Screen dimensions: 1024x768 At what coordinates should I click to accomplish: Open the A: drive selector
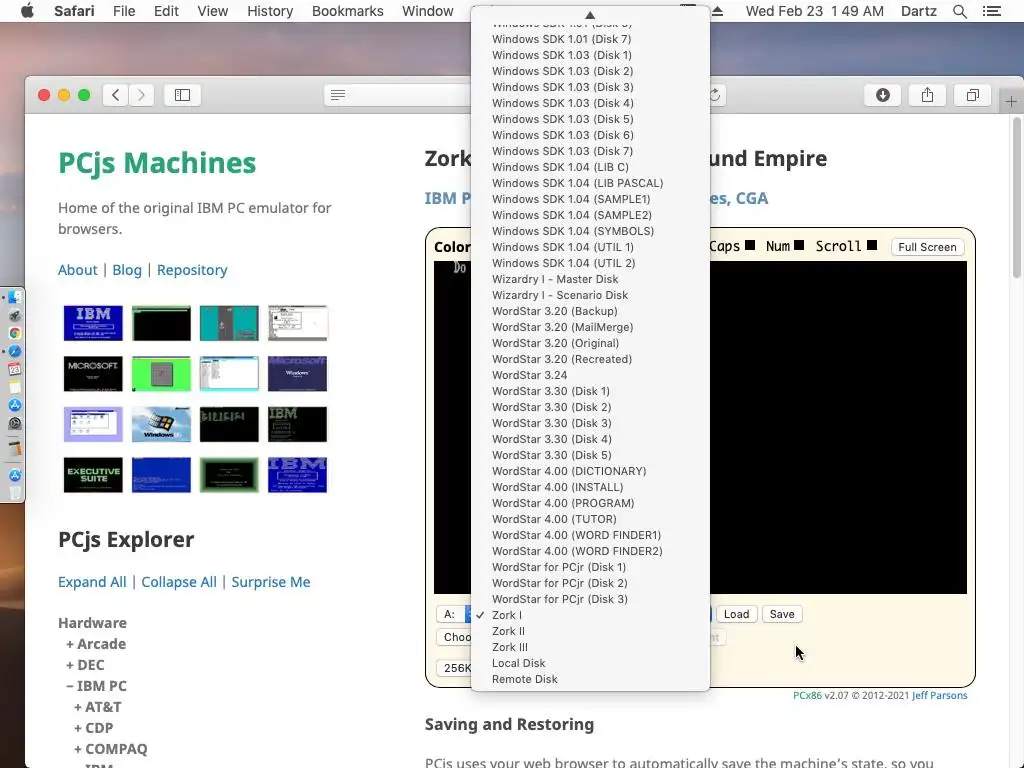450,615
